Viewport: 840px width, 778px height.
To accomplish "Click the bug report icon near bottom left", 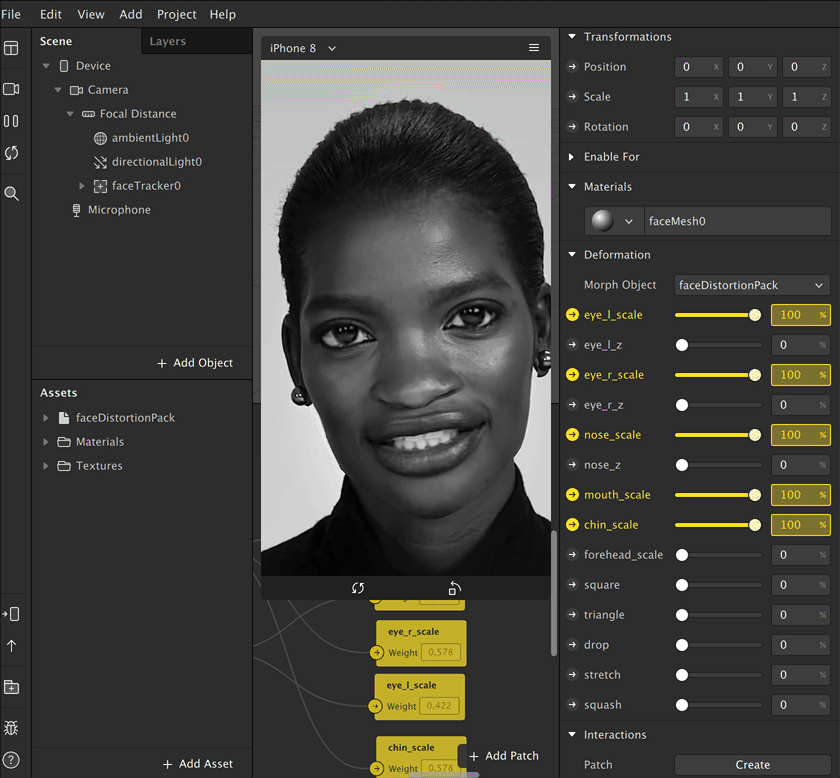I will [13, 728].
